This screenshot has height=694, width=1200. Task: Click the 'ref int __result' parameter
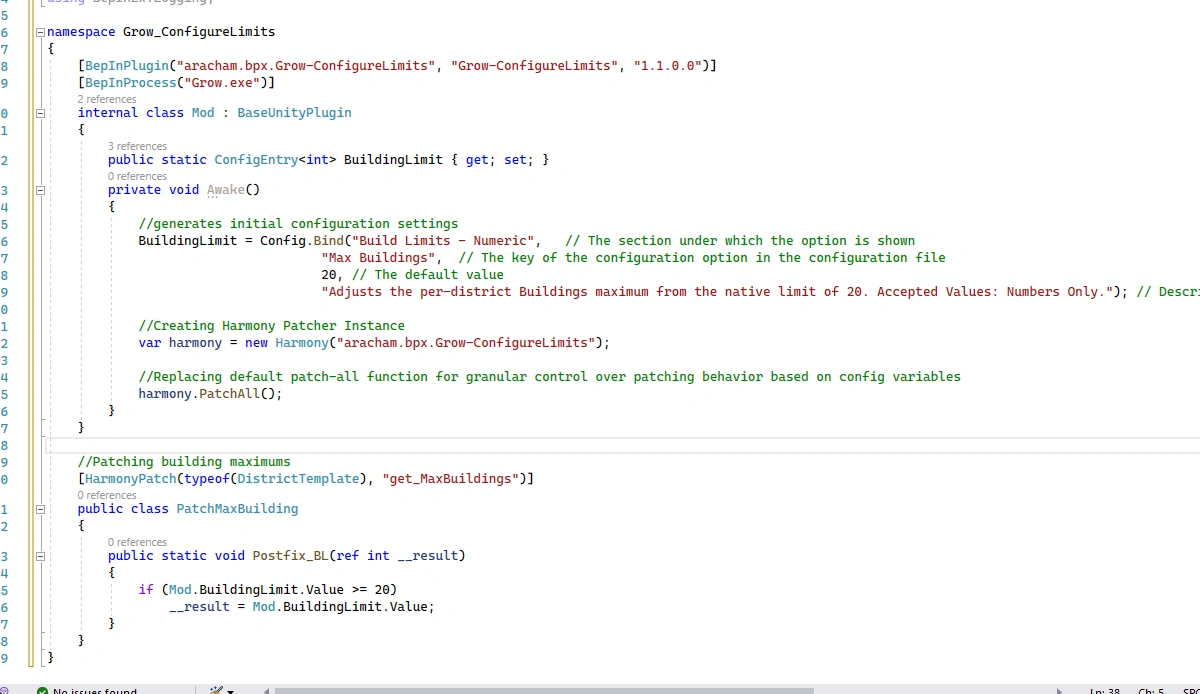(397, 556)
